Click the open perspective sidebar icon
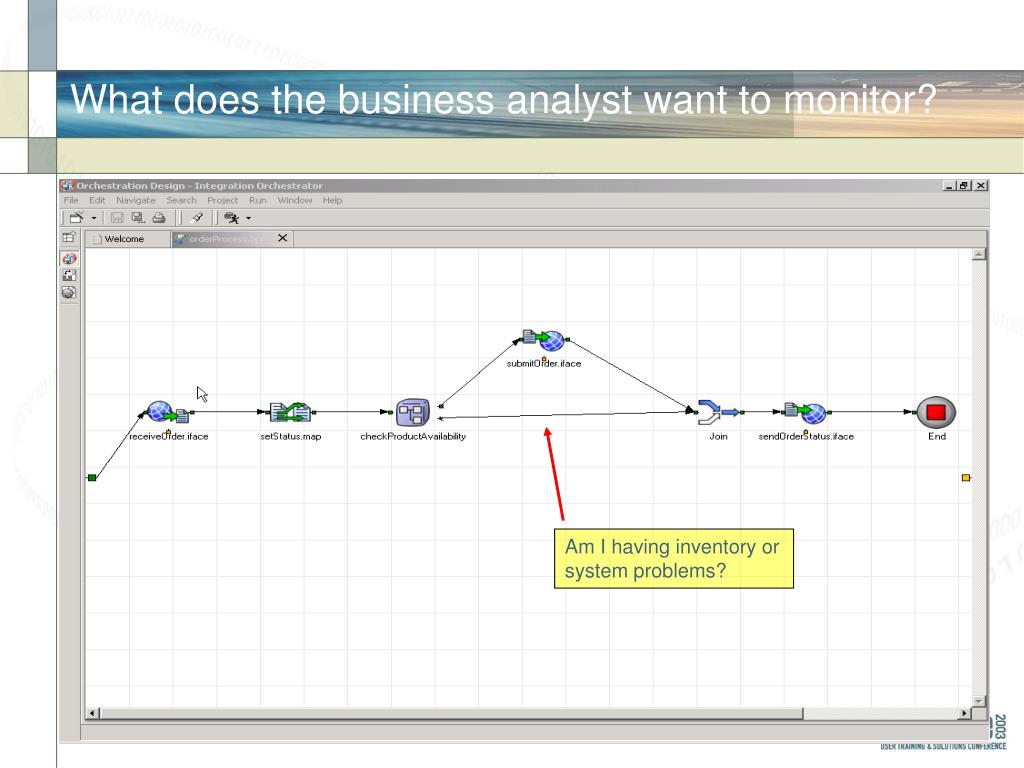This screenshot has height=768, width=1024. click(69, 237)
